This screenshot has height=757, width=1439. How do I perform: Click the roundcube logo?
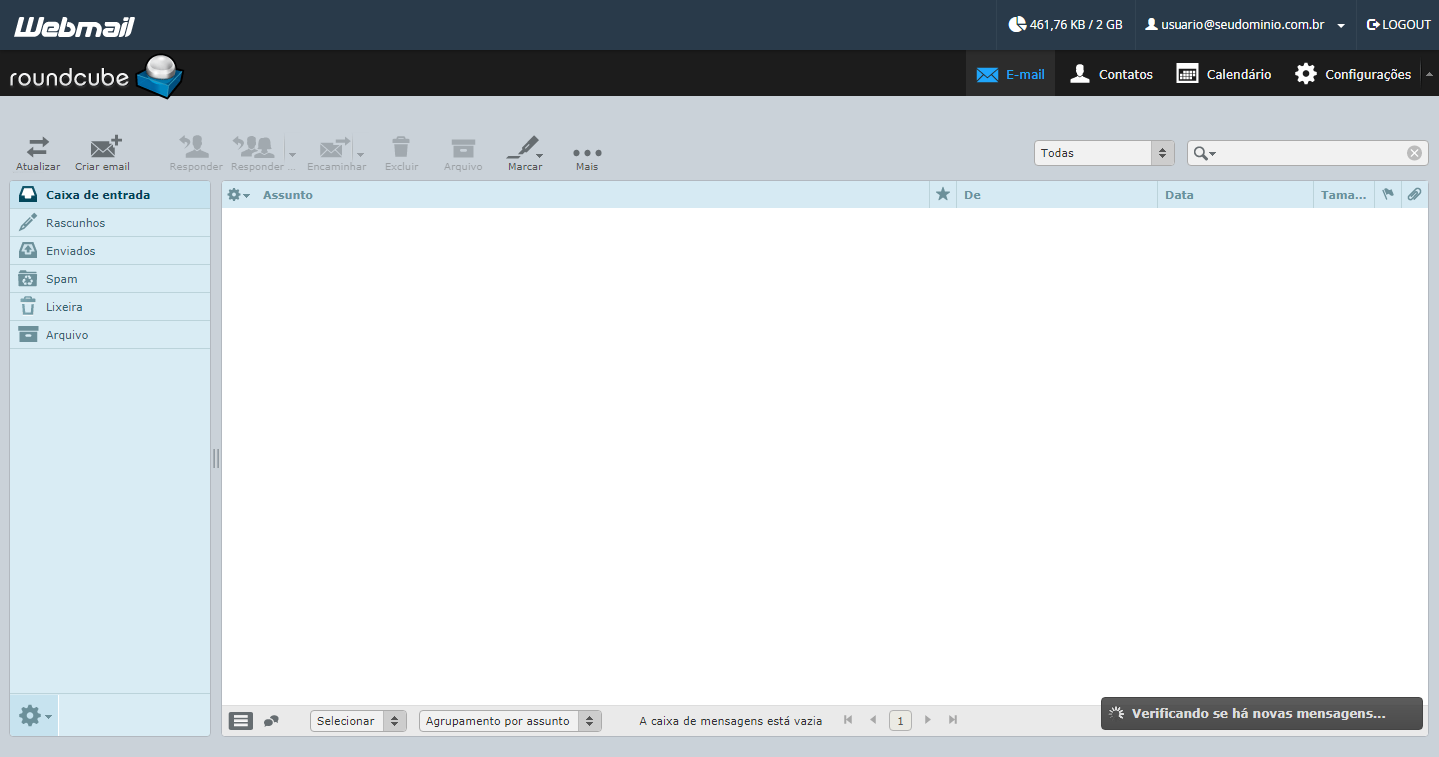pyautogui.click(x=97, y=76)
